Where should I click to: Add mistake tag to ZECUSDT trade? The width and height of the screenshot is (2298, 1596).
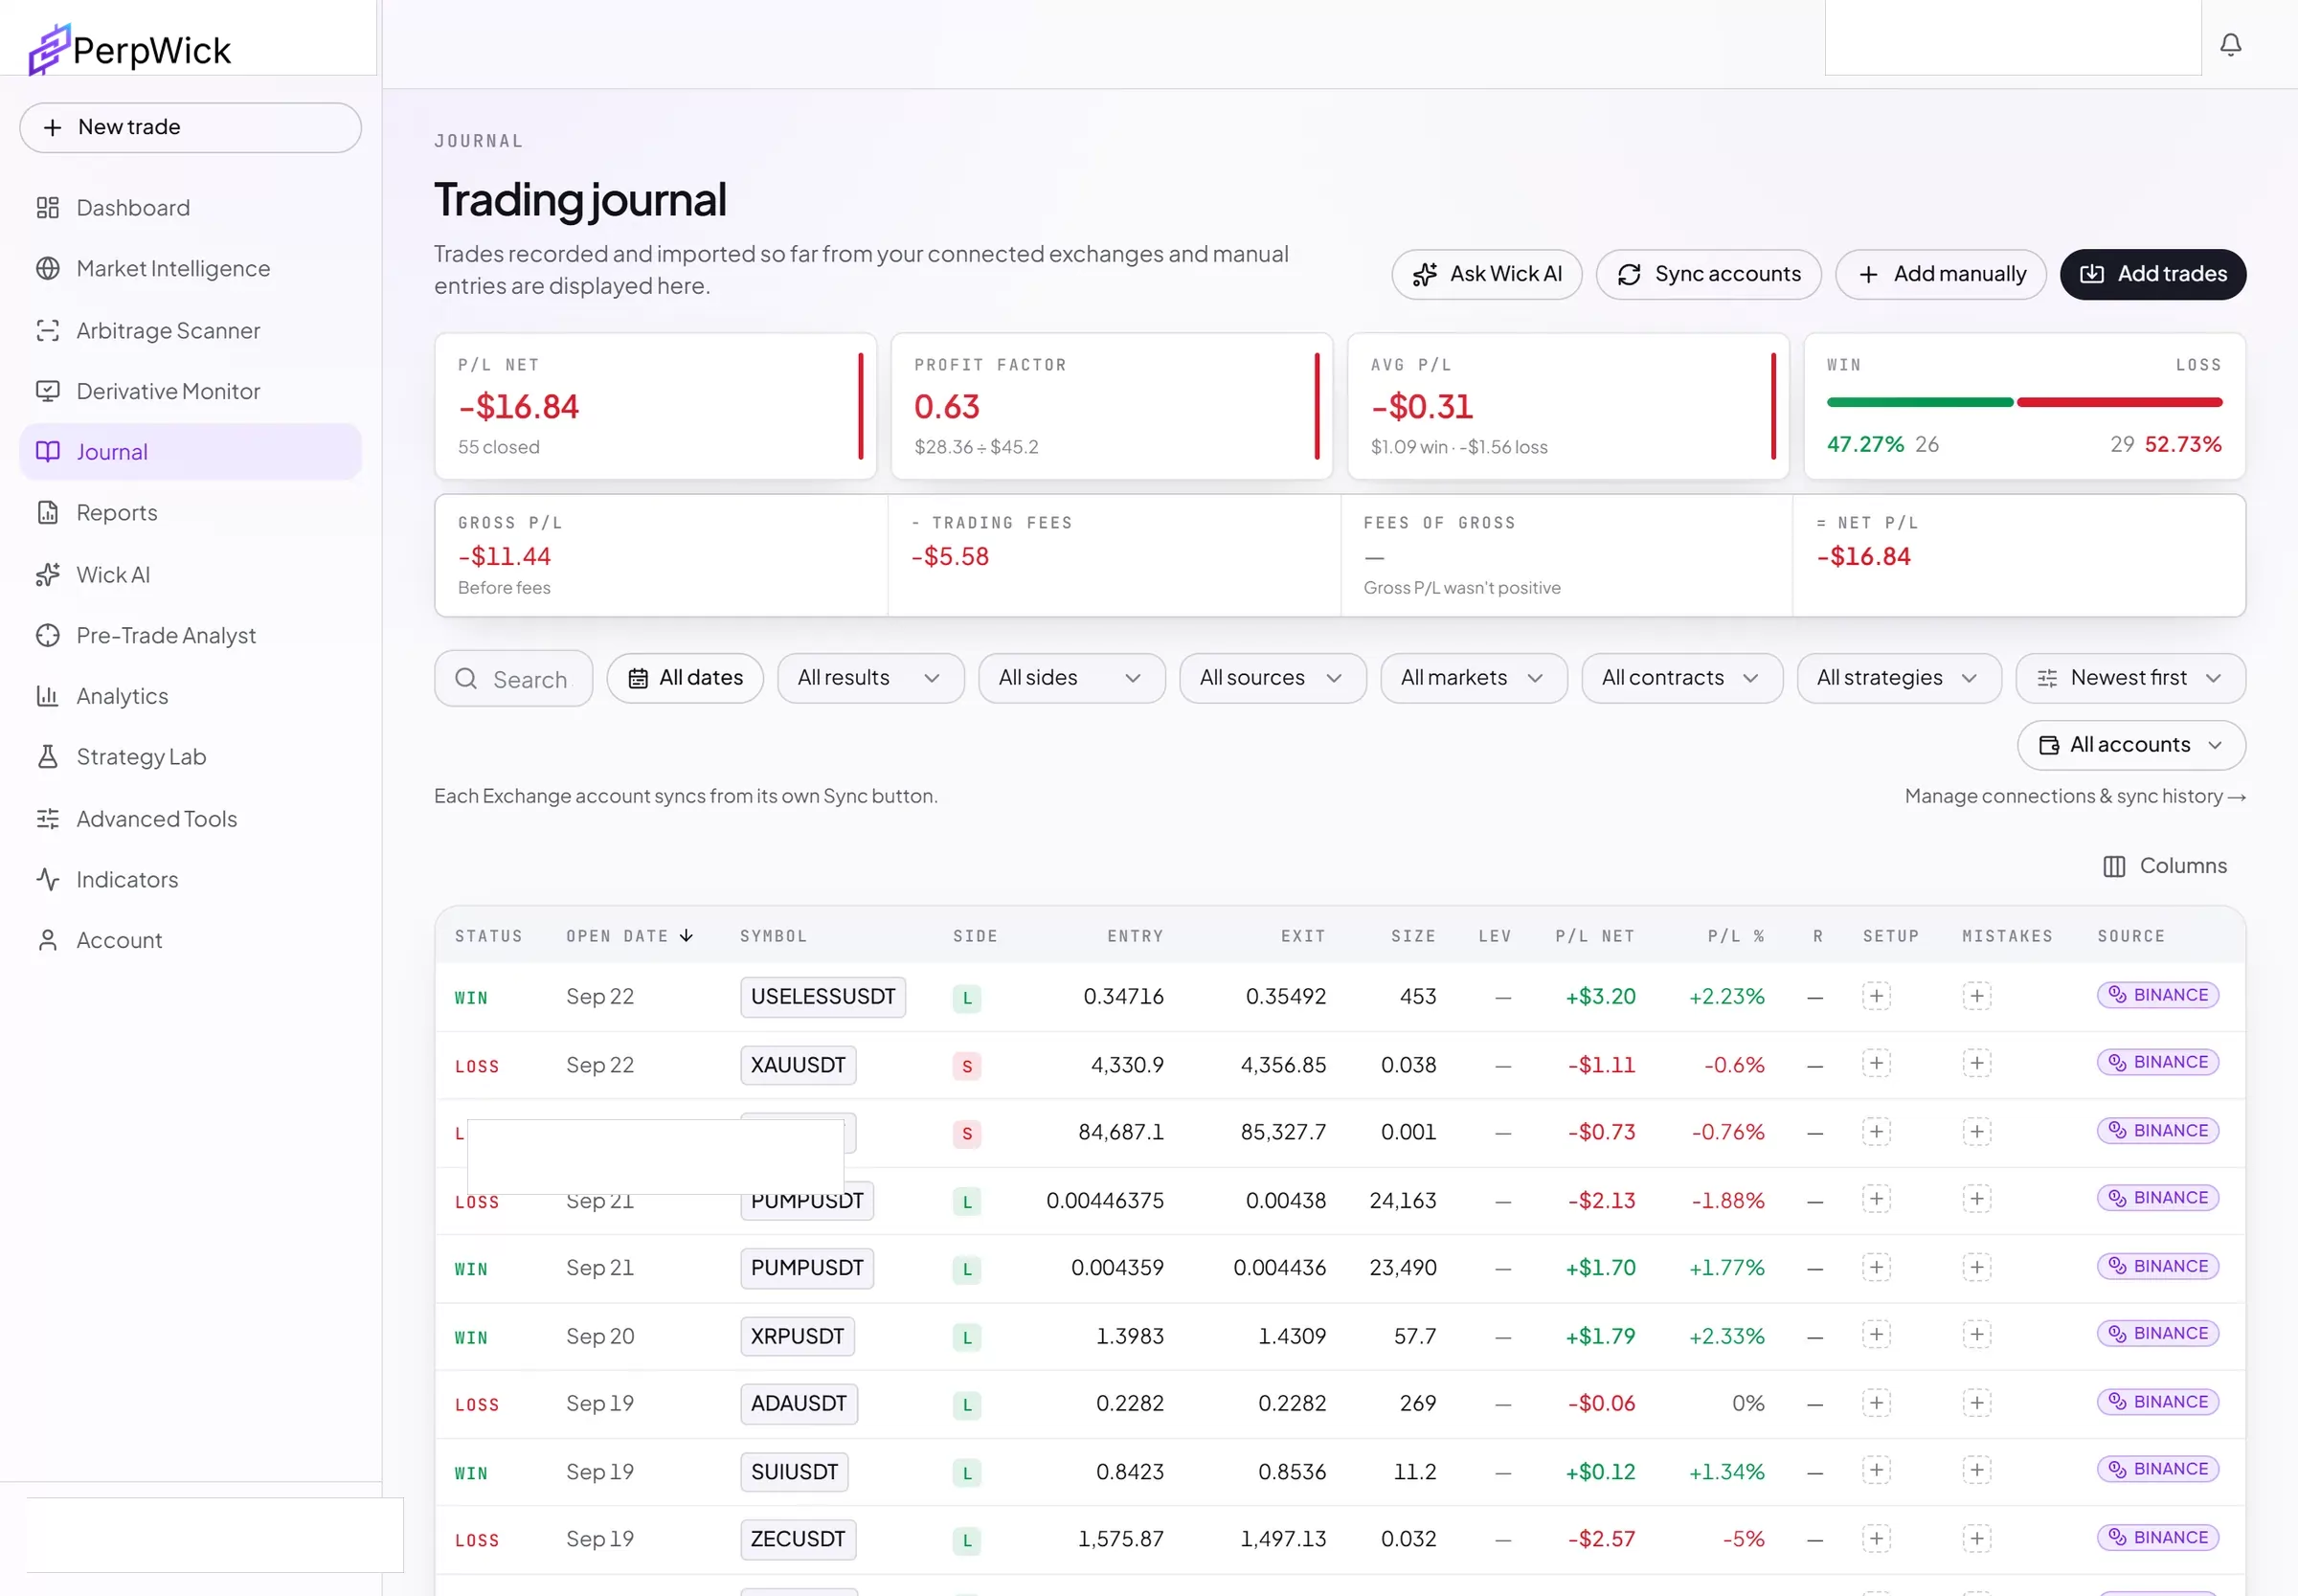pos(1976,1537)
